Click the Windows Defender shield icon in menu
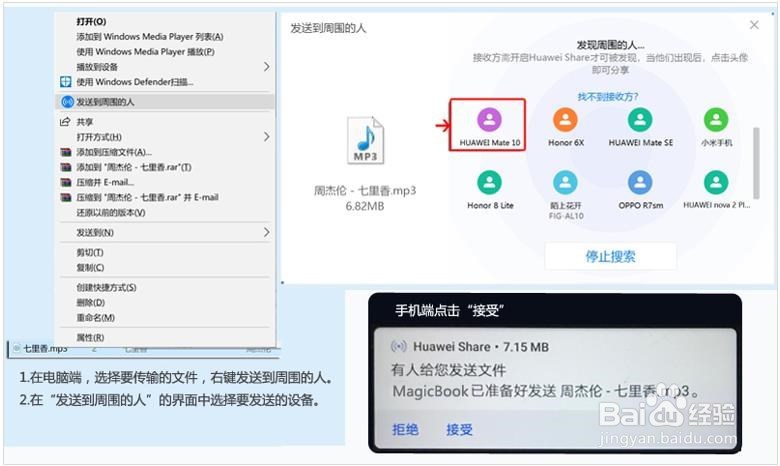Screen dimensions: 780x466 coord(66,82)
